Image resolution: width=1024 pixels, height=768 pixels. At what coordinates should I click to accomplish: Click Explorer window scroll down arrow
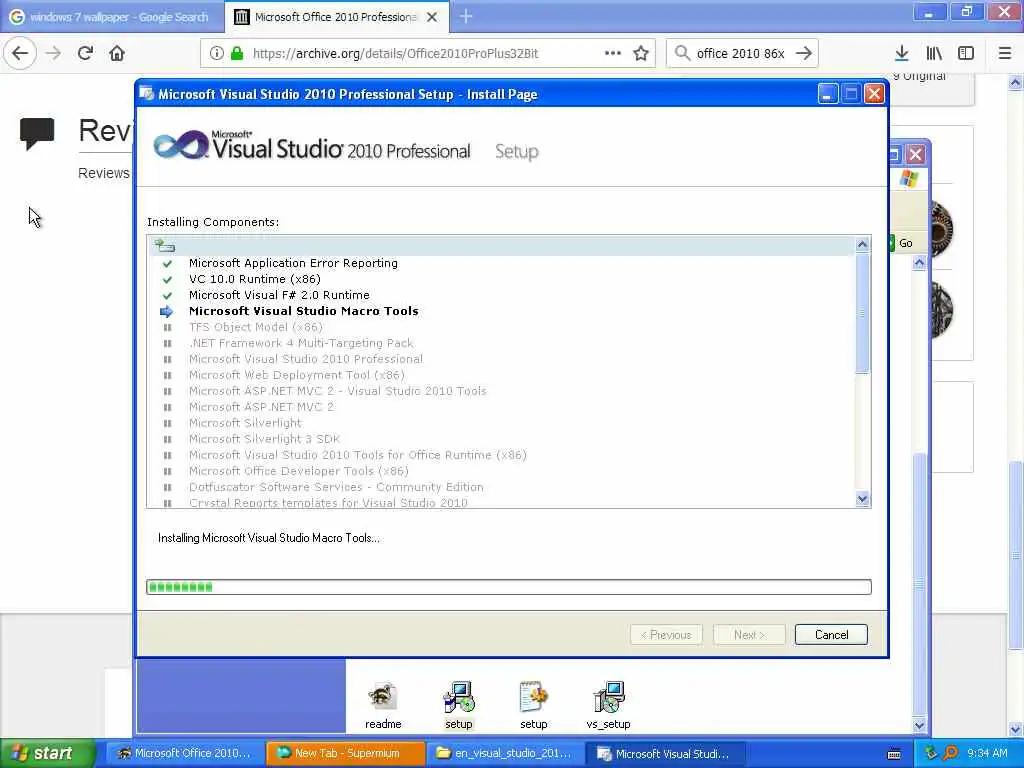[920, 726]
